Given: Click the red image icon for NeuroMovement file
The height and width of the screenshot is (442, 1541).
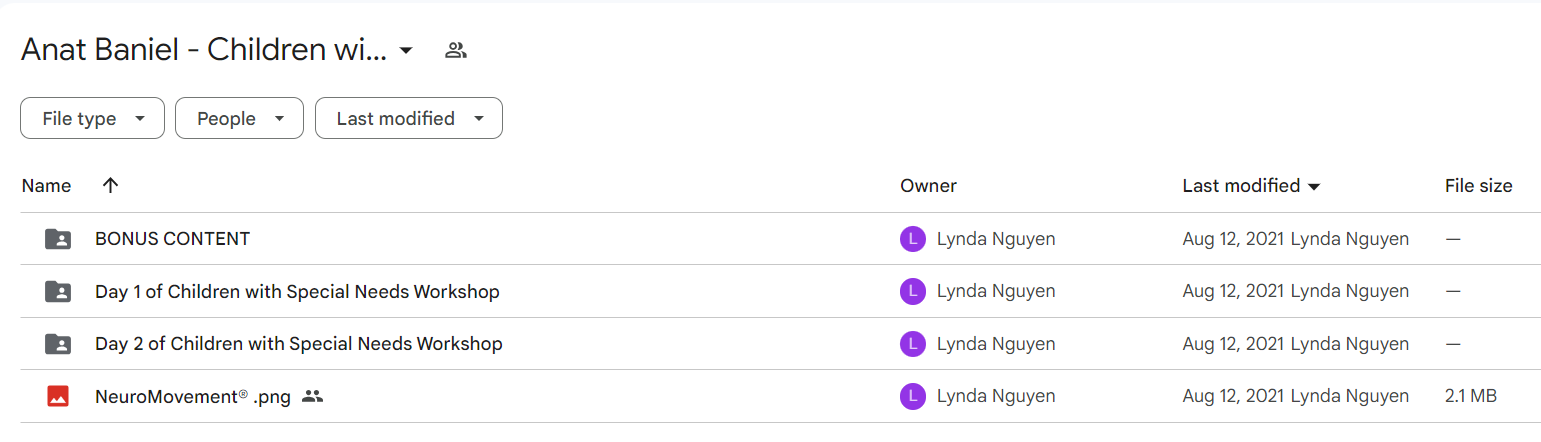Looking at the screenshot, I should pos(58,396).
